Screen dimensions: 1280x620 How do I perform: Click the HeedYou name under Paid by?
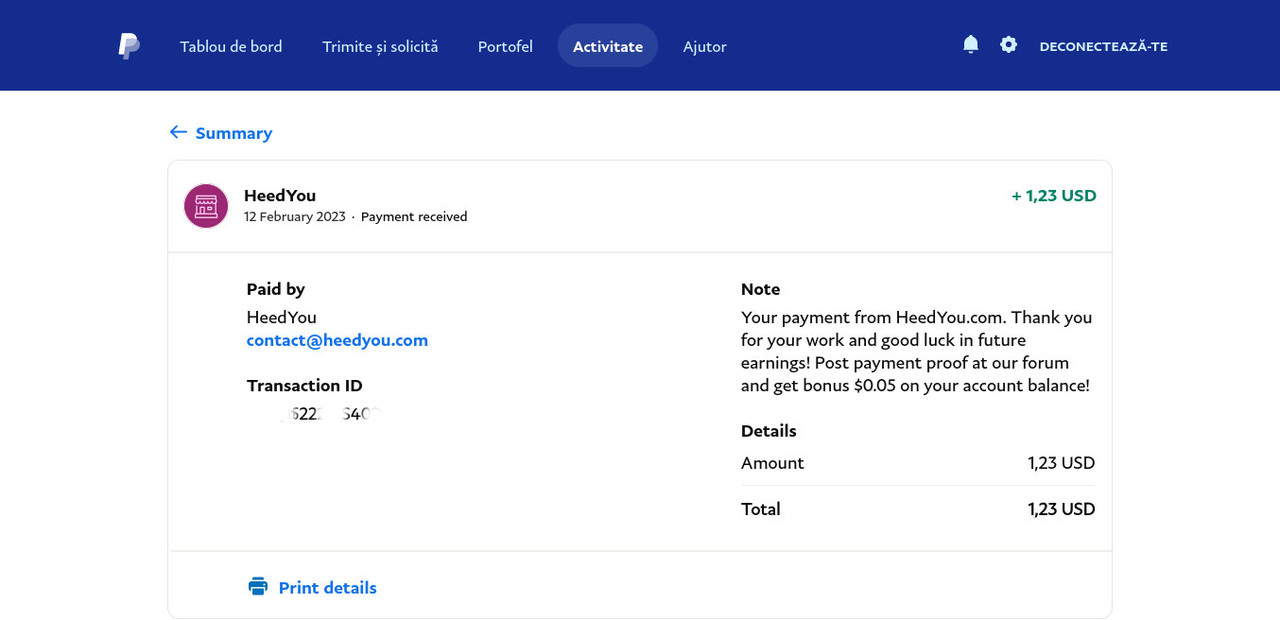click(x=282, y=317)
